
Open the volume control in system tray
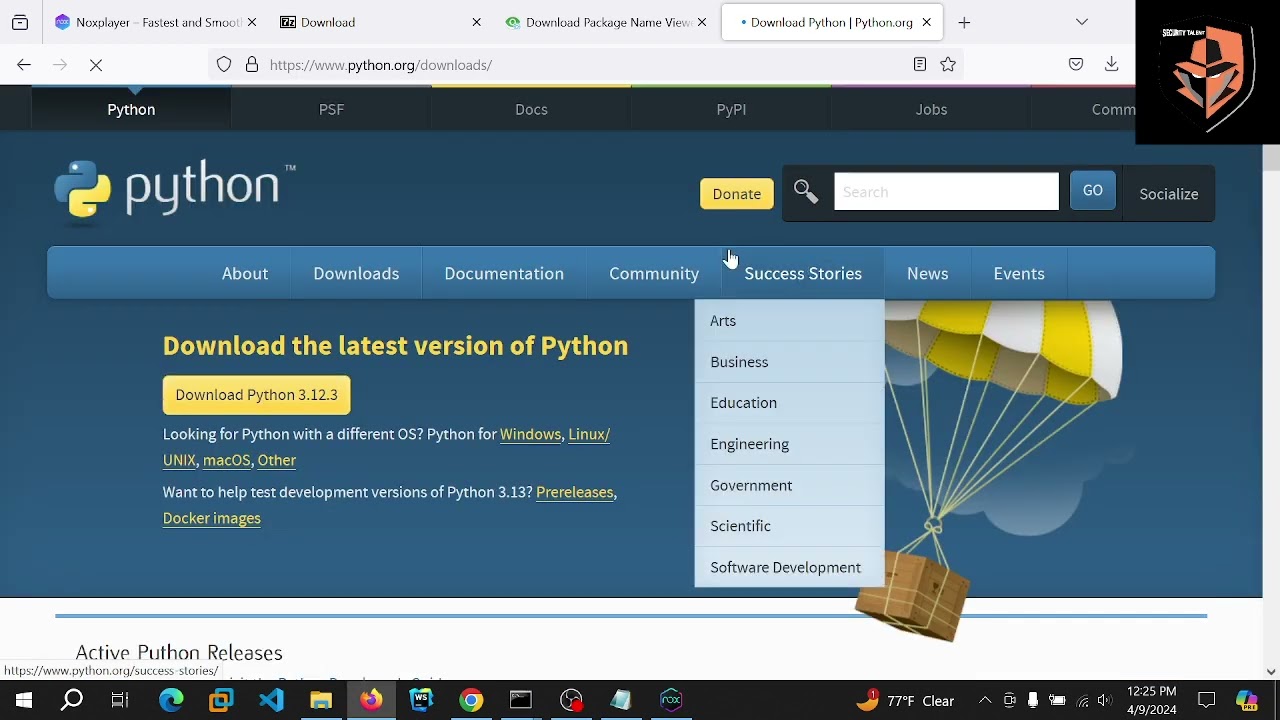pos(1104,700)
